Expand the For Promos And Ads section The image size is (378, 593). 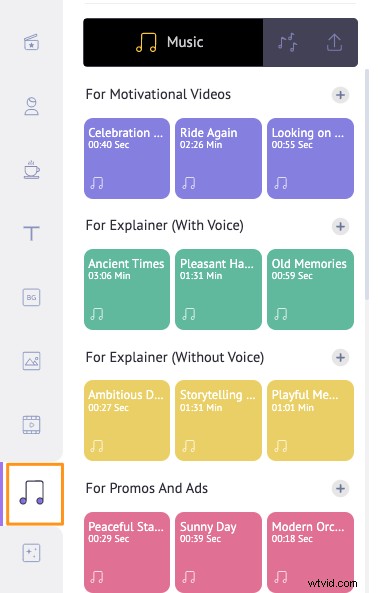[x=340, y=488]
